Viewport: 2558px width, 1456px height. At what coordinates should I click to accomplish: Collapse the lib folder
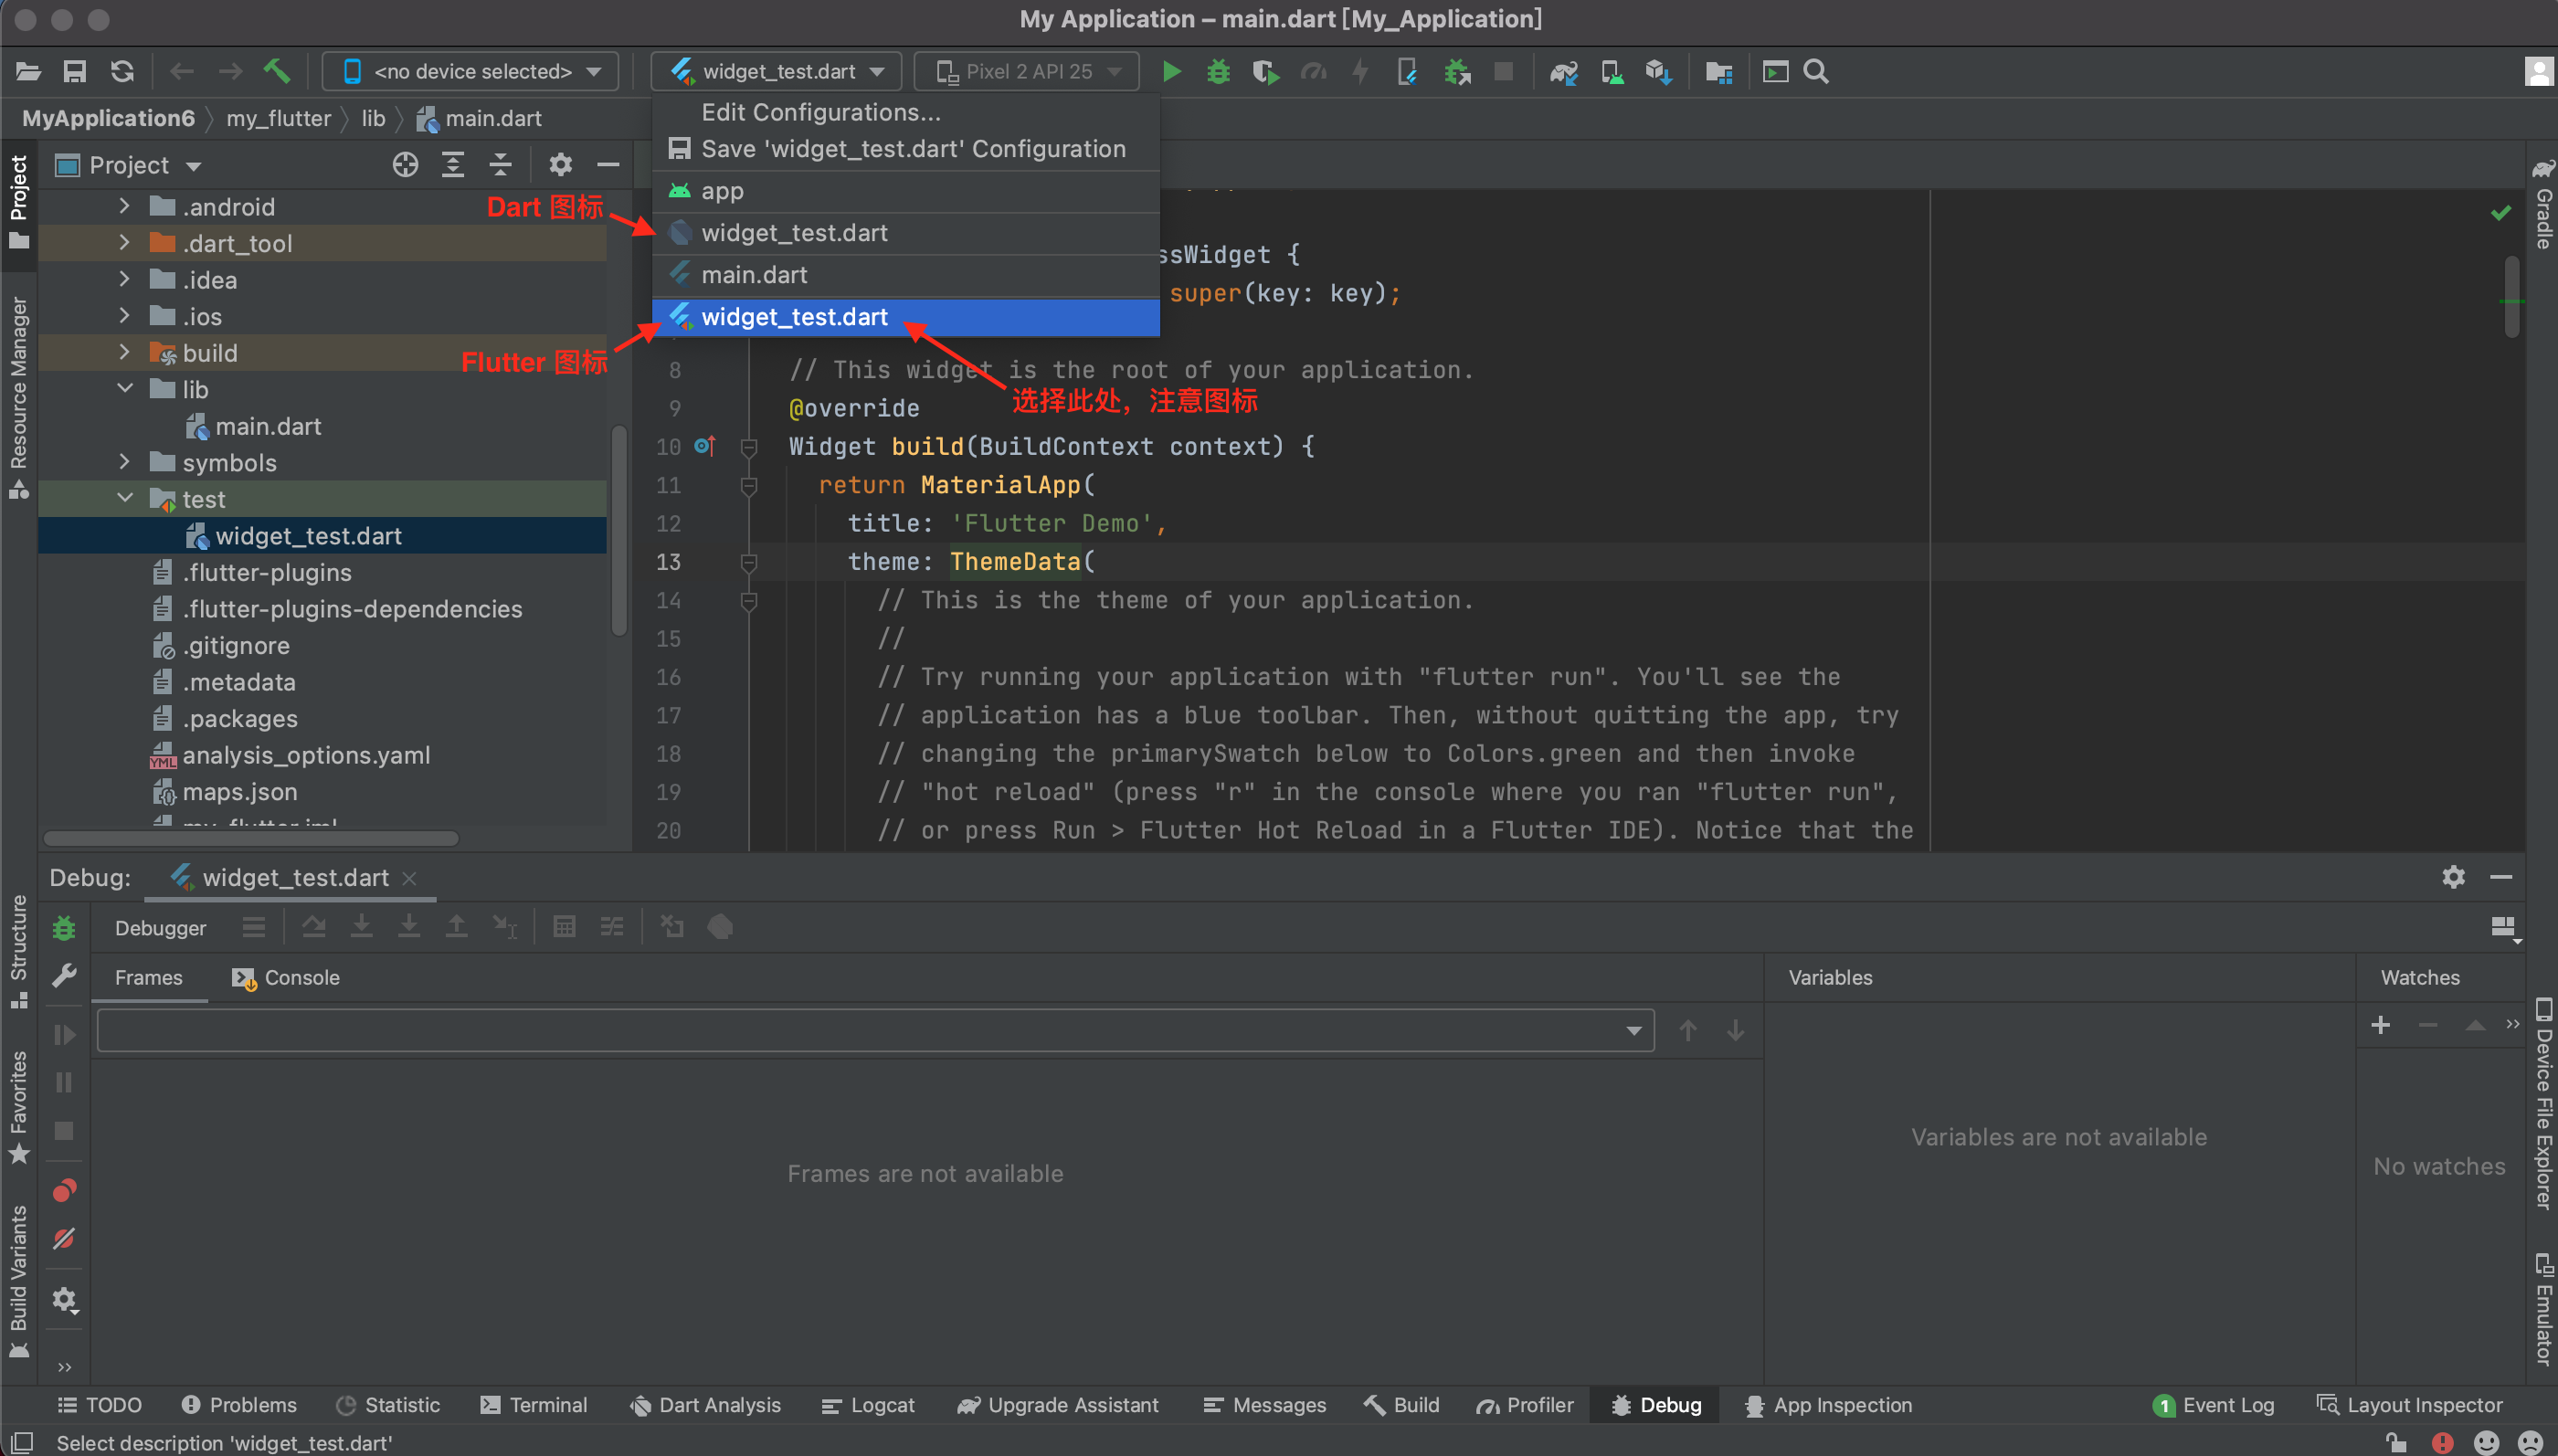pyautogui.click(x=124, y=389)
